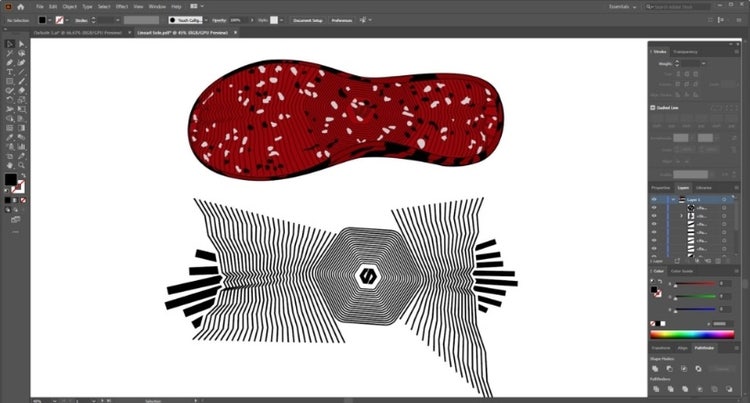Hide the fourth sublayer under Layer 1
This screenshot has width=750, height=403.
click(654, 232)
